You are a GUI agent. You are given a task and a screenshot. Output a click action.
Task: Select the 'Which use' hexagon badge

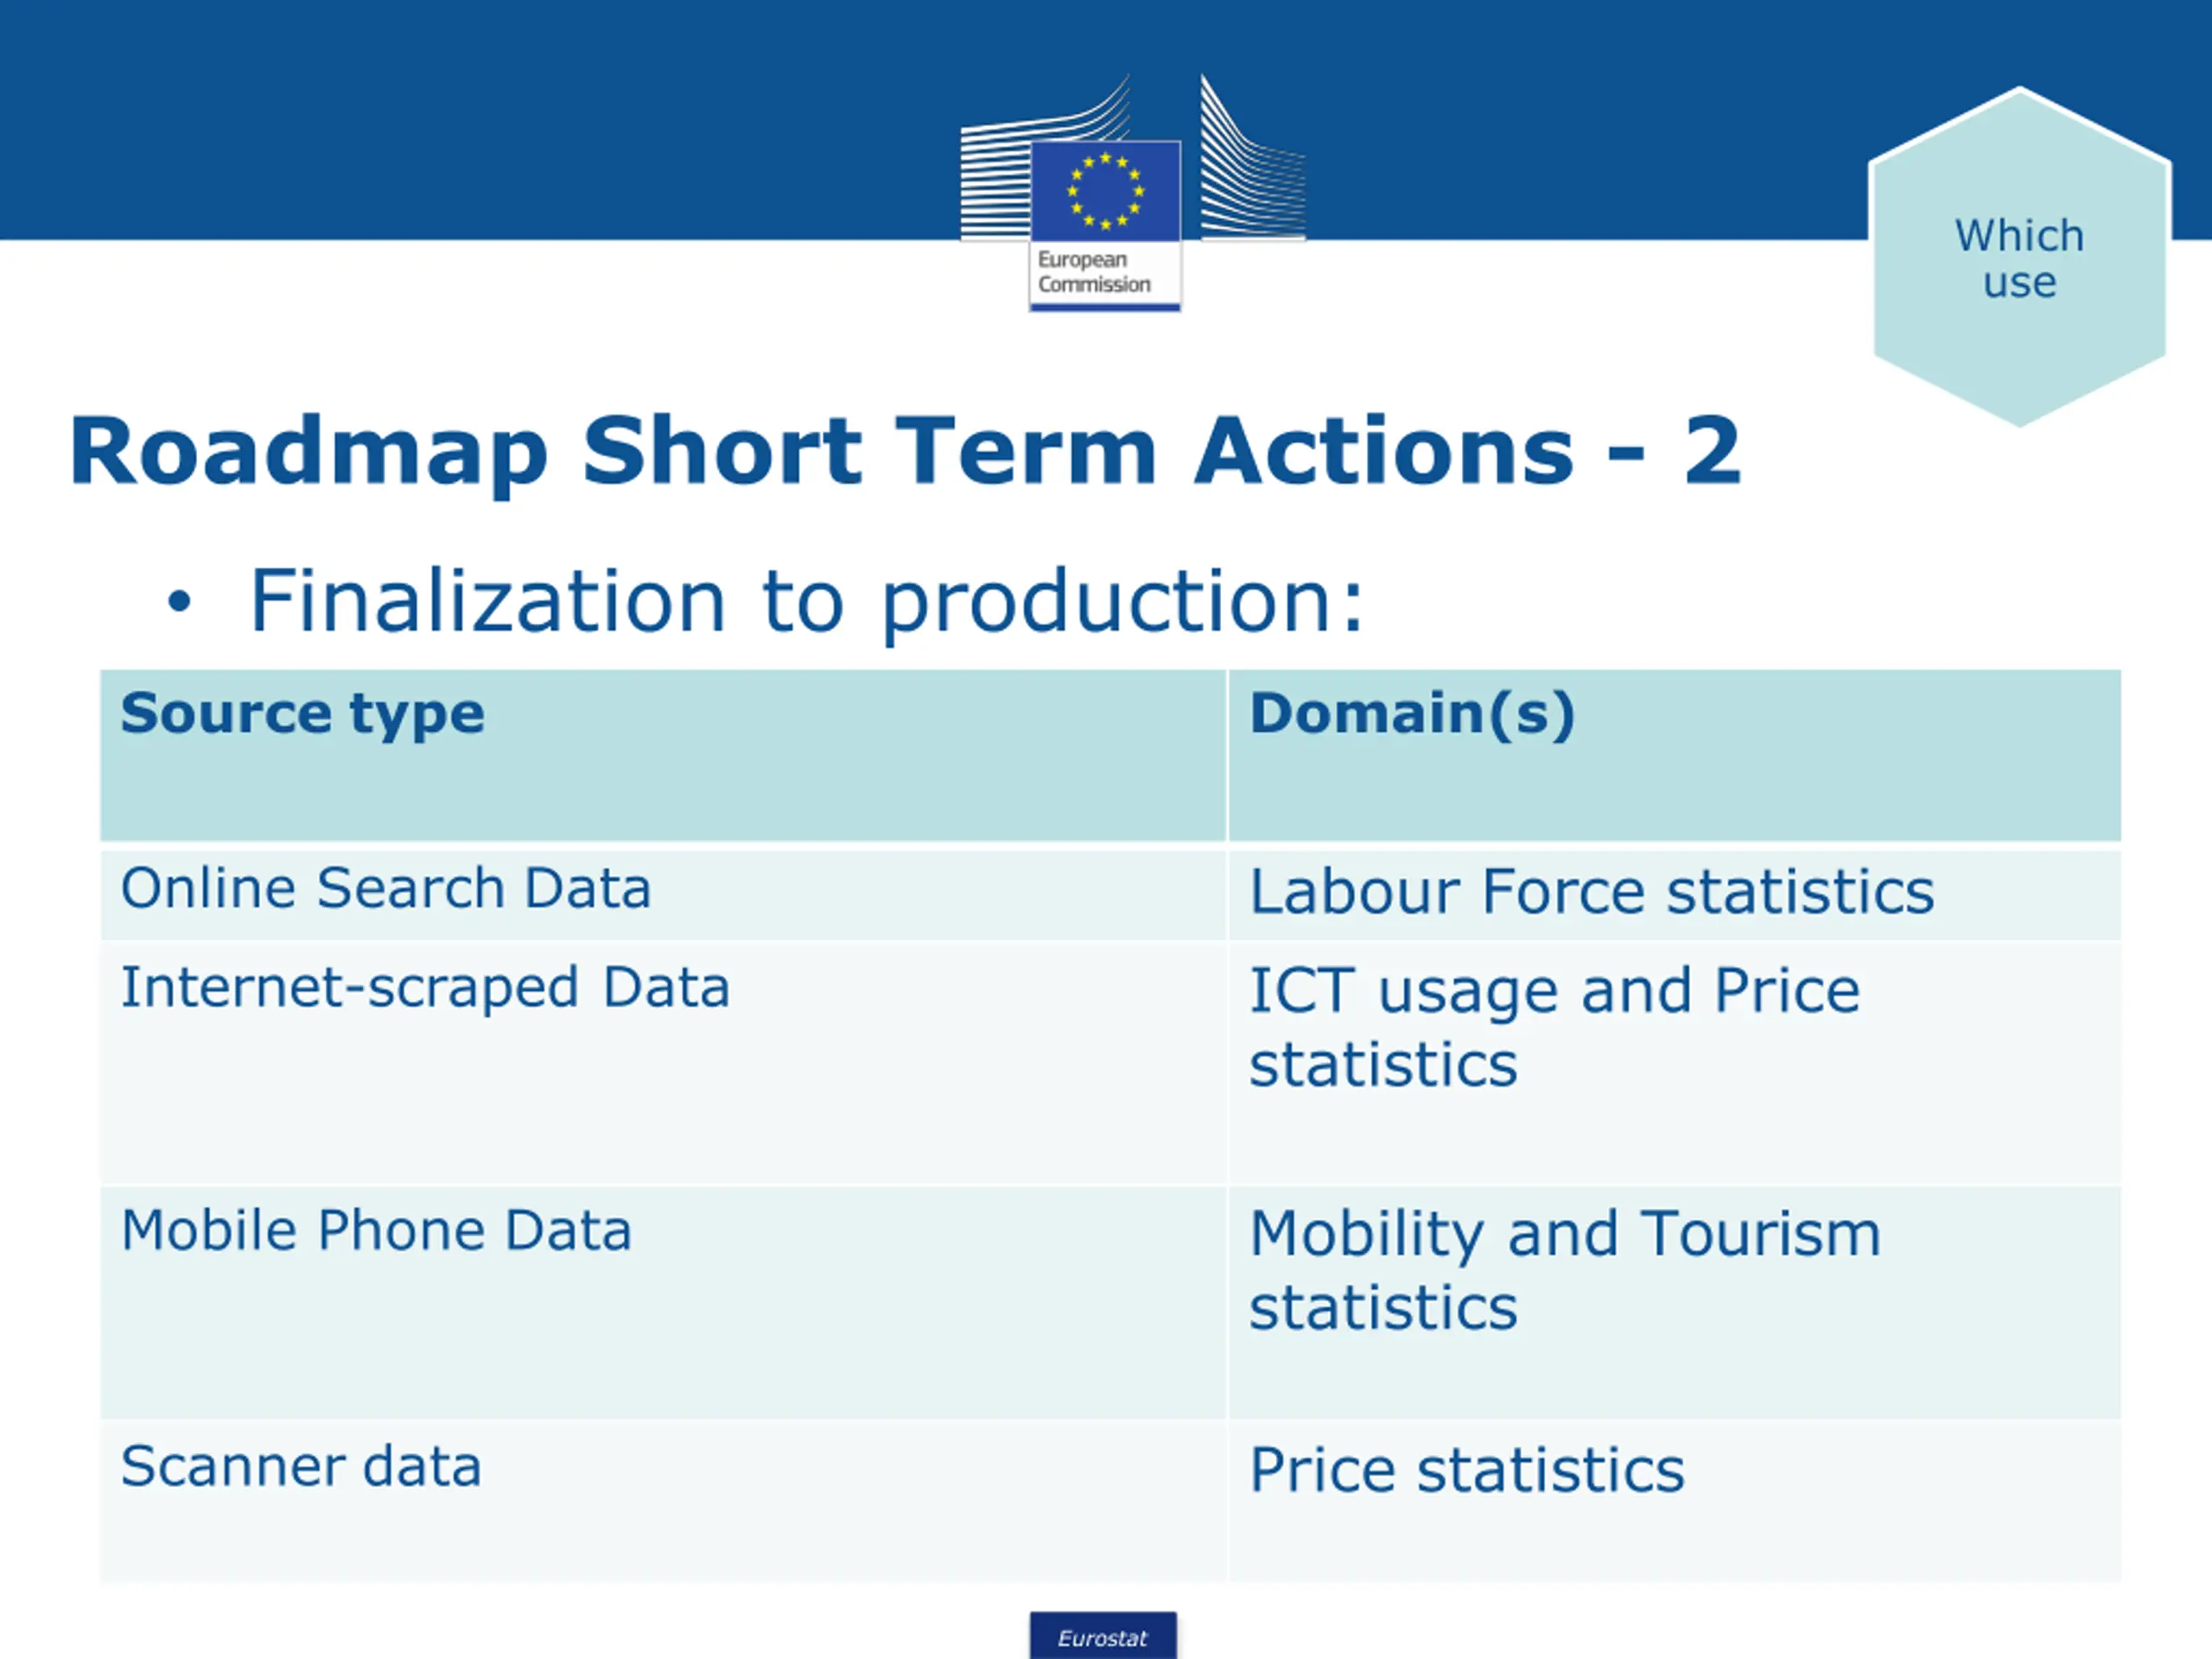point(2019,258)
